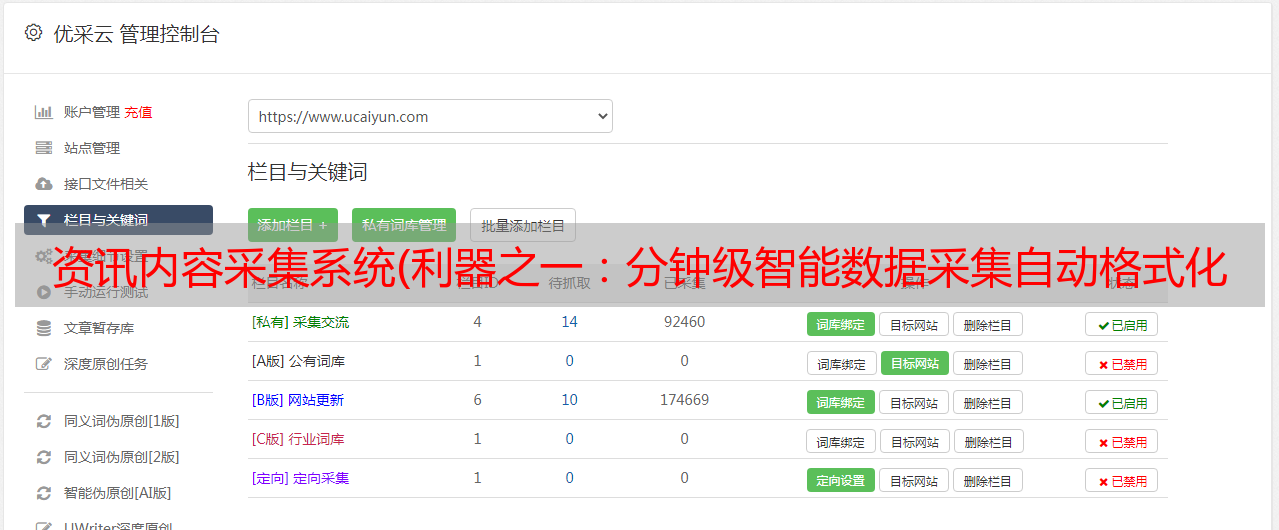This screenshot has width=1279, height=530.
Task: Click 目标网站 for 采集交流 row
Action: point(914,324)
